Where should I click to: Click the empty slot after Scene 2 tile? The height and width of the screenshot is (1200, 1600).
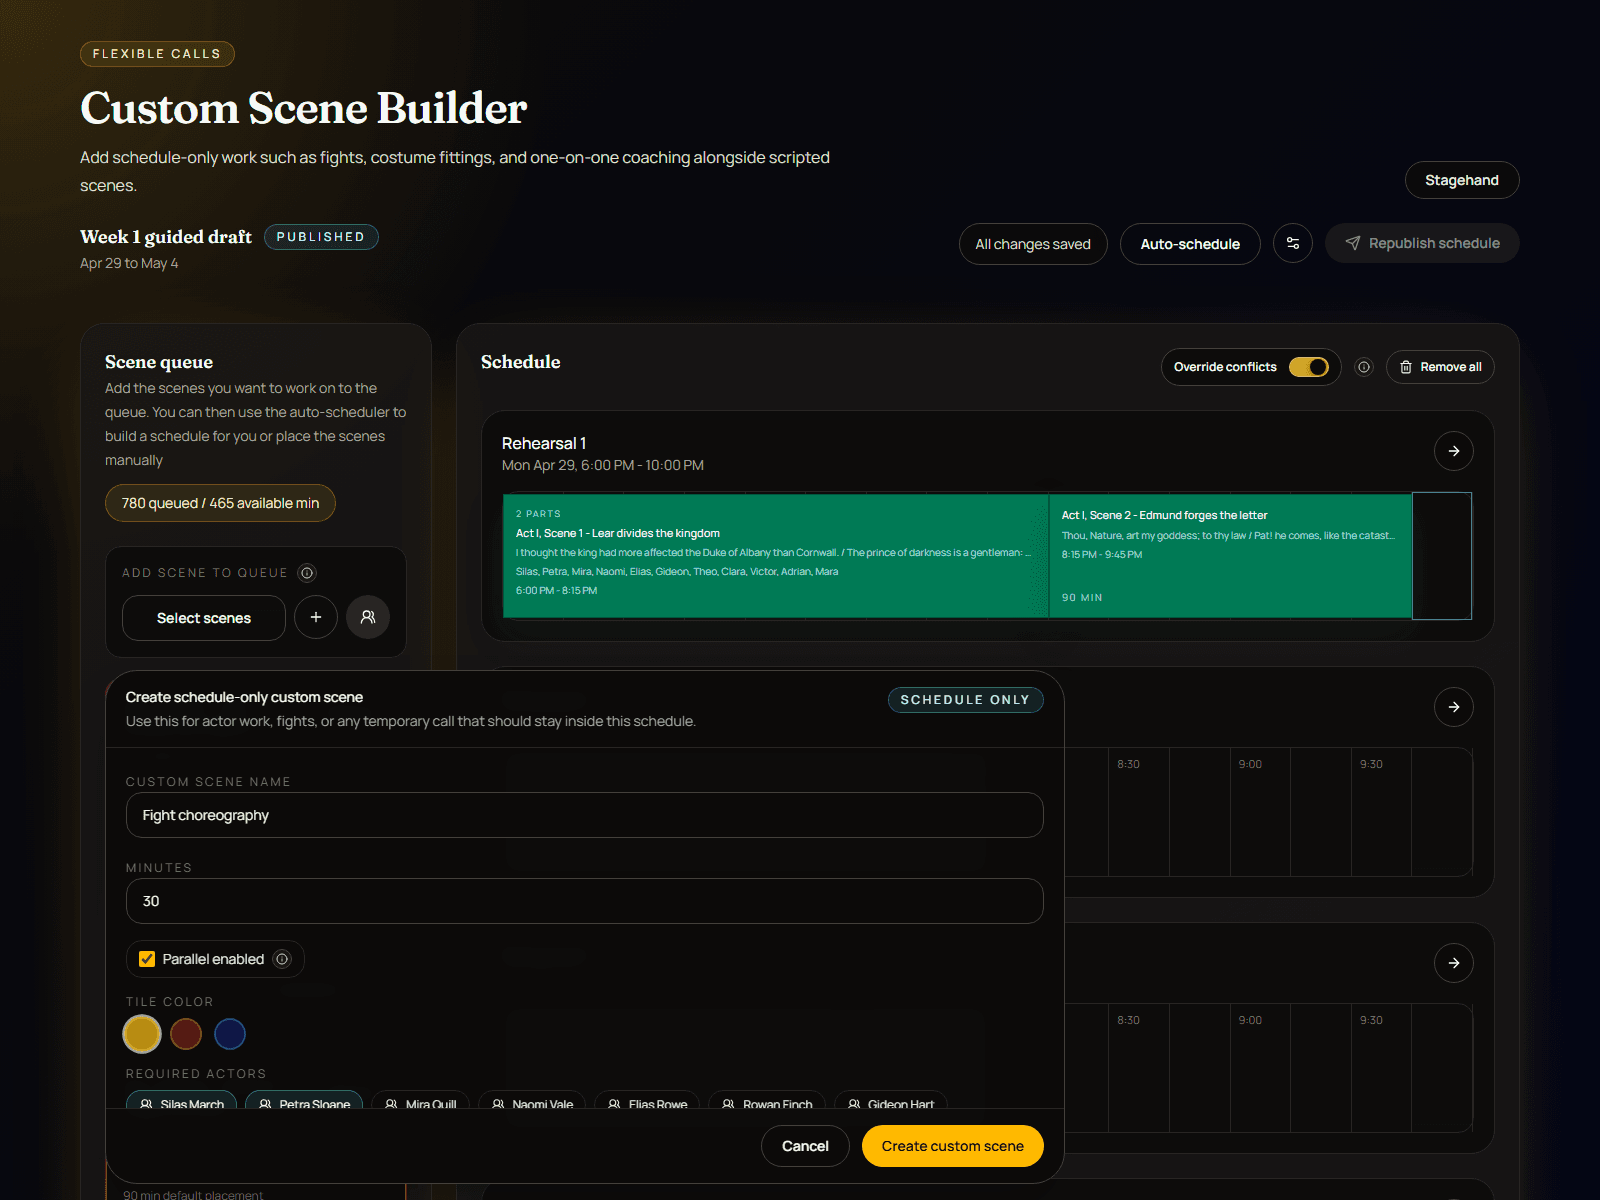[x=1442, y=556]
